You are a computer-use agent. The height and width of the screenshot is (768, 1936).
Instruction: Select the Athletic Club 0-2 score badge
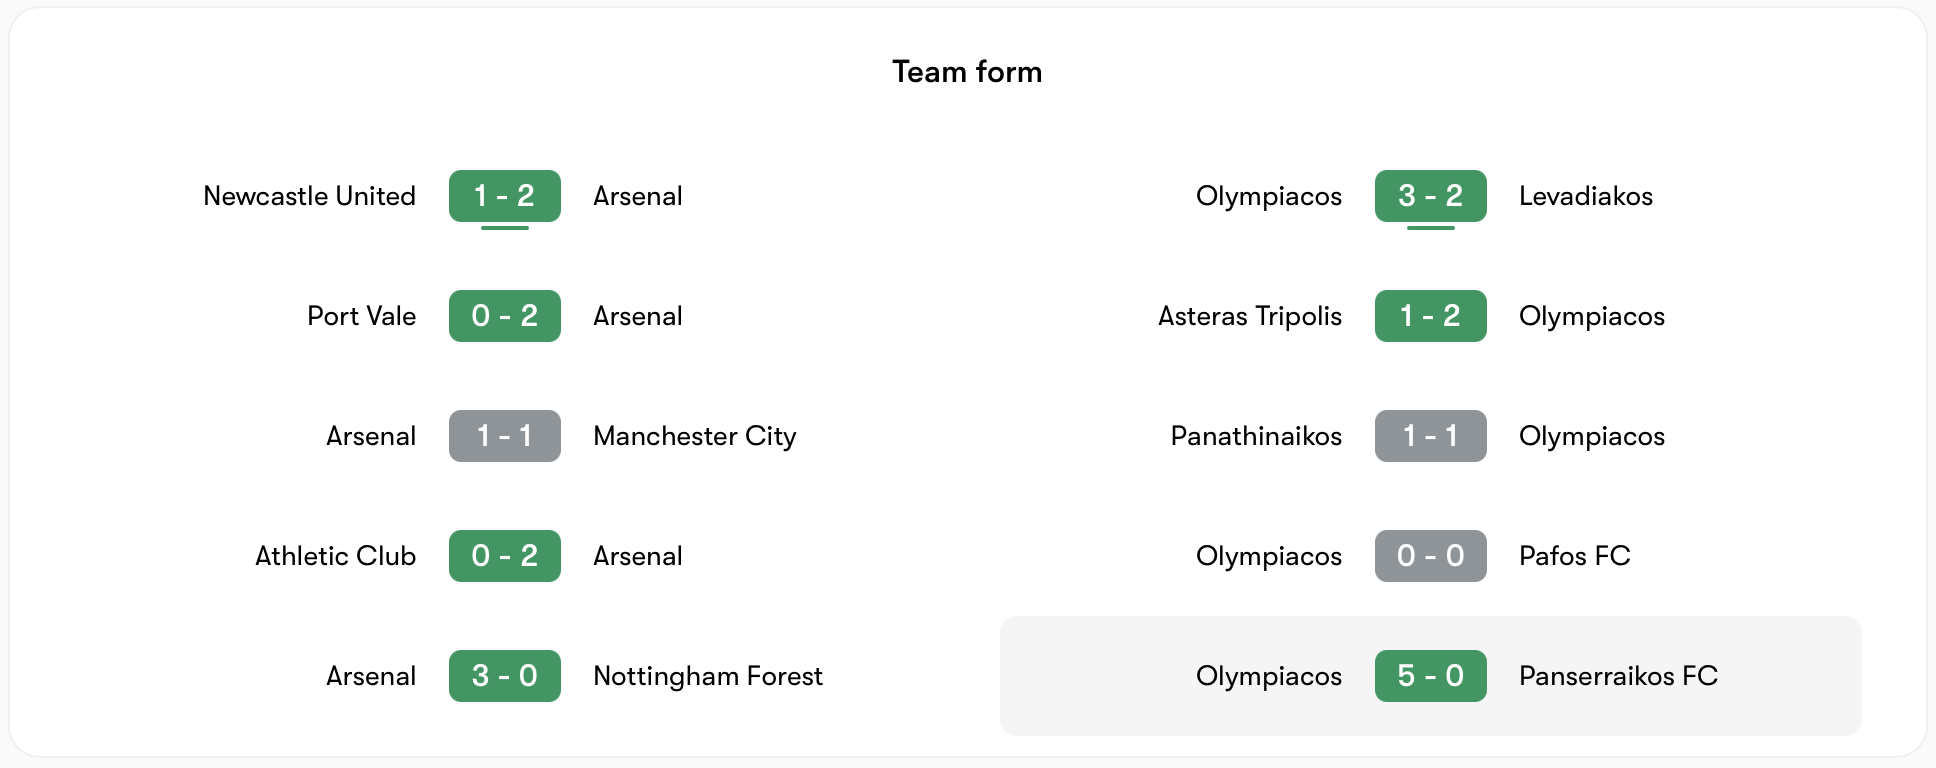click(x=504, y=556)
